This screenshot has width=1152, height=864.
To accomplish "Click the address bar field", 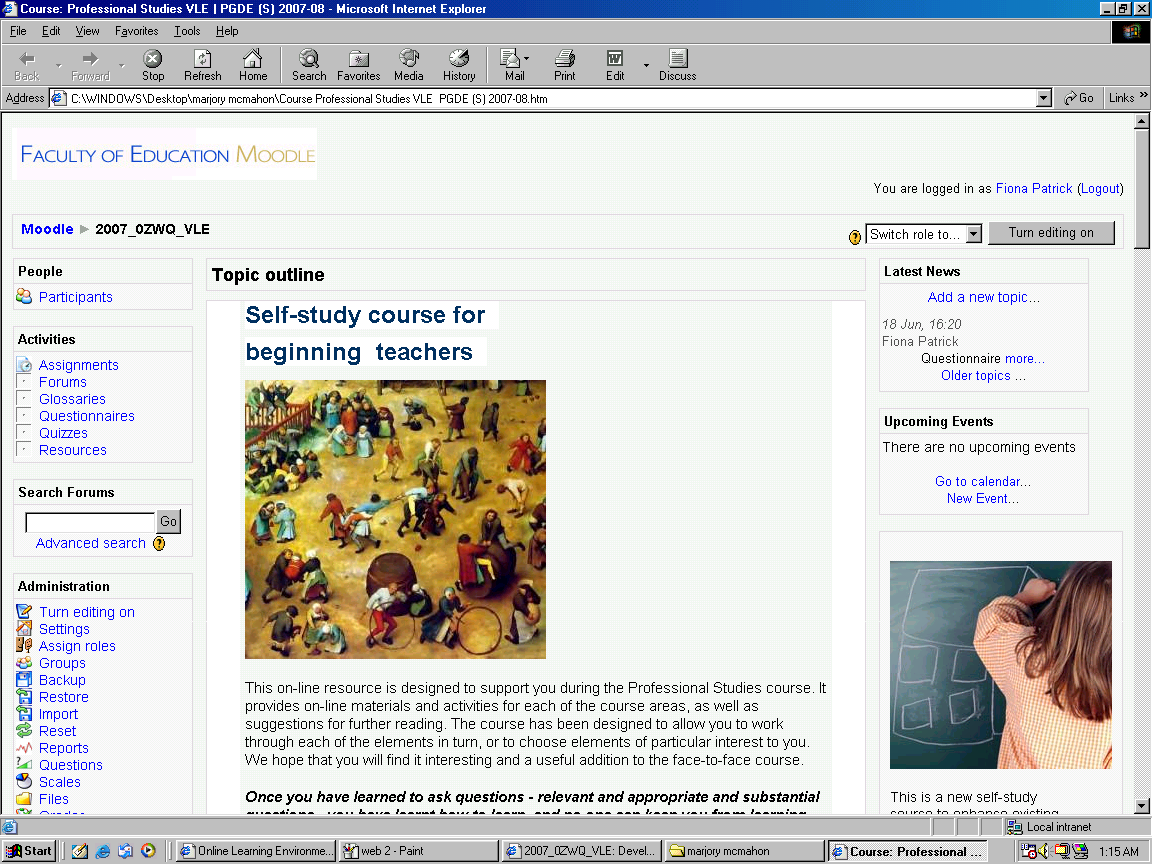I will click(x=551, y=98).
